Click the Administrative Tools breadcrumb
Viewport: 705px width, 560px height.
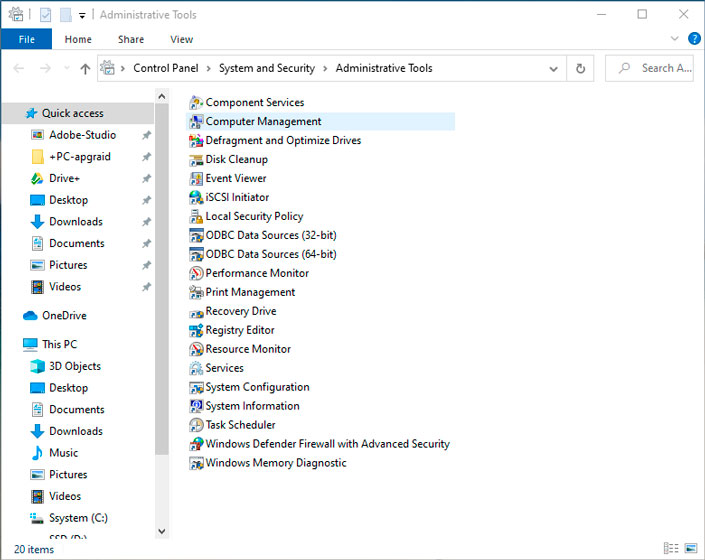384,68
